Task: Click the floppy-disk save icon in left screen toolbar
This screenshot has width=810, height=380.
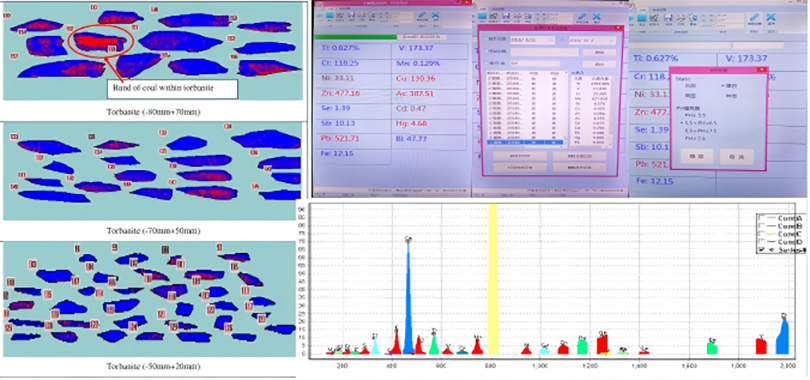Action: [x=351, y=15]
